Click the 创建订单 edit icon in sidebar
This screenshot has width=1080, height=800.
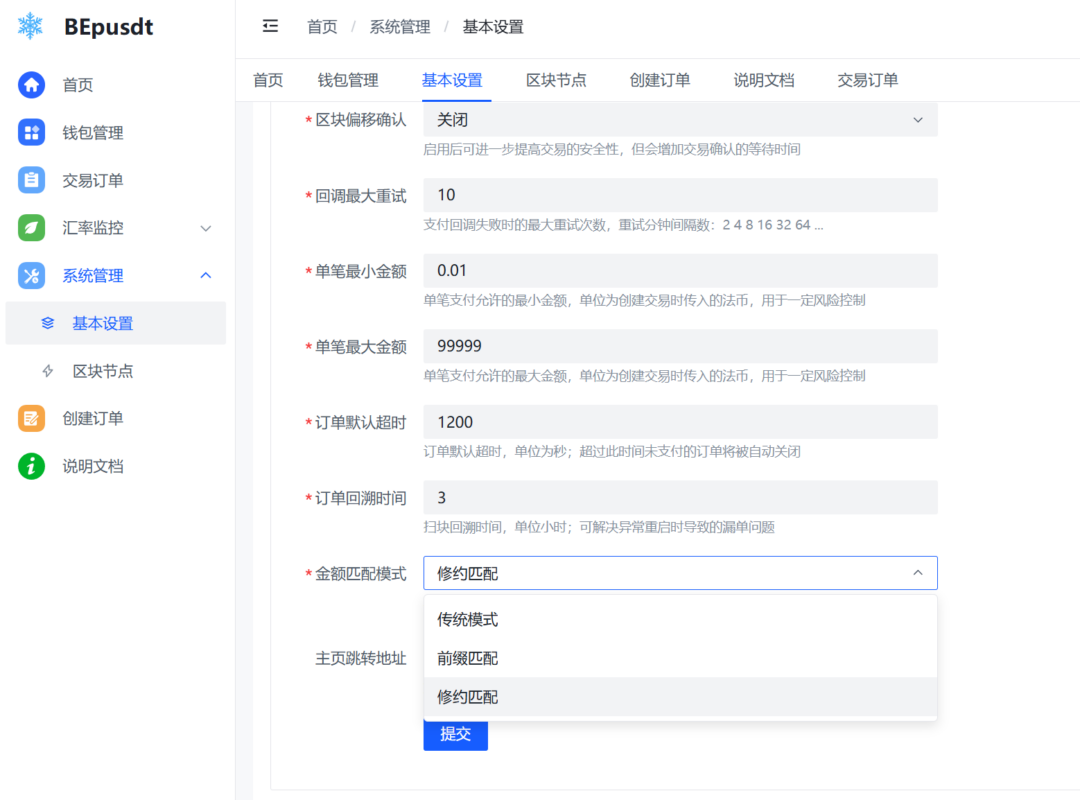pyautogui.click(x=31, y=418)
